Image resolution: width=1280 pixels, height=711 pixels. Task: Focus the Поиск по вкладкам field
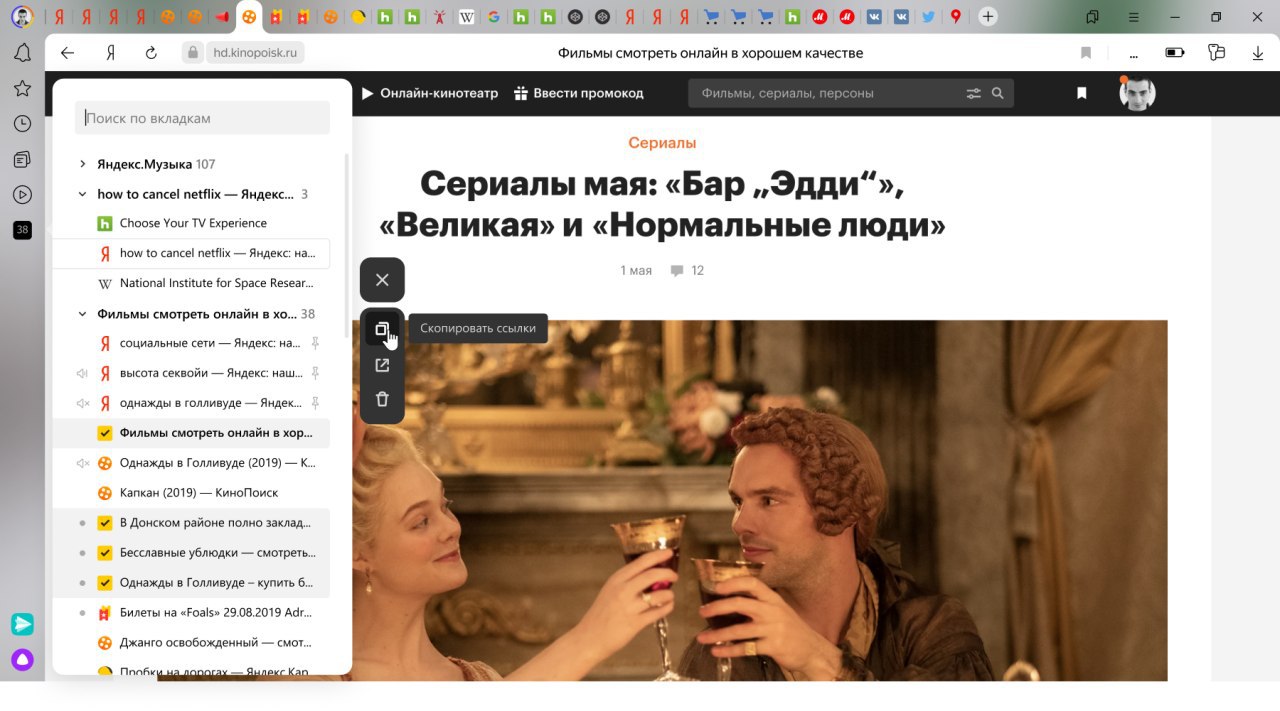pos(202,118)
